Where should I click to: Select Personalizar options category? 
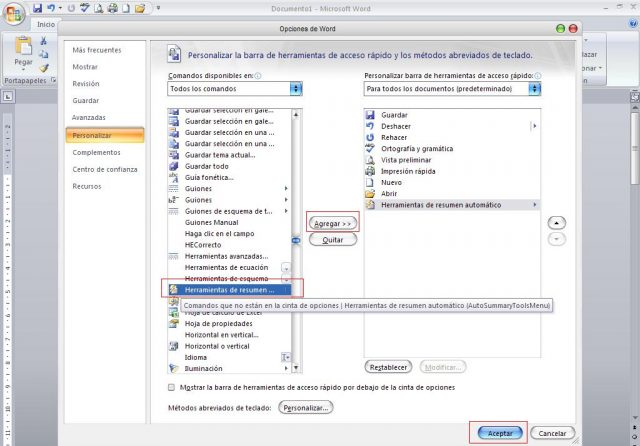(105, 135)
